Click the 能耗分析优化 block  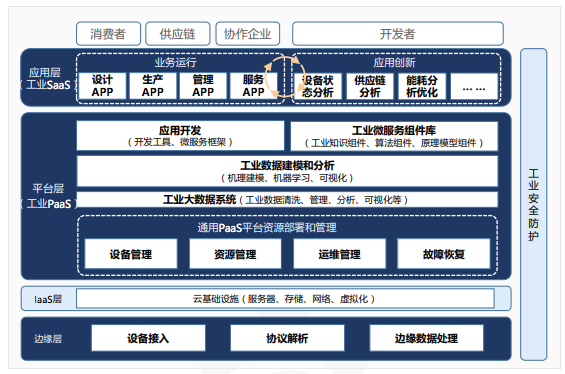pos(422,86)
